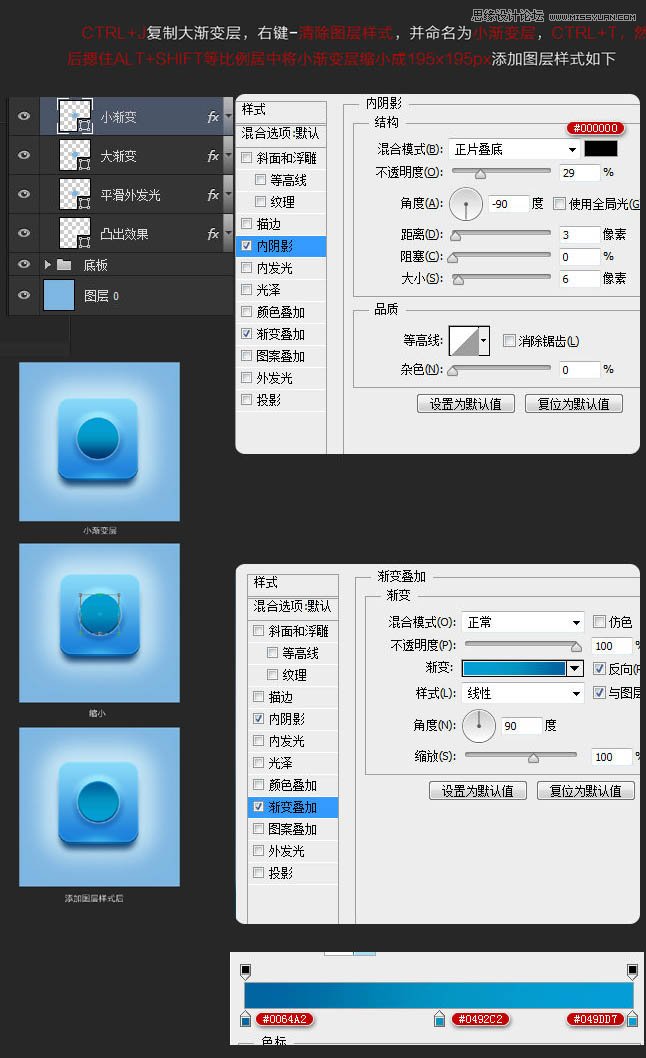
Task: Click the 凸出效果 shape layer thumbnail
Action: (x=75, y=233)
